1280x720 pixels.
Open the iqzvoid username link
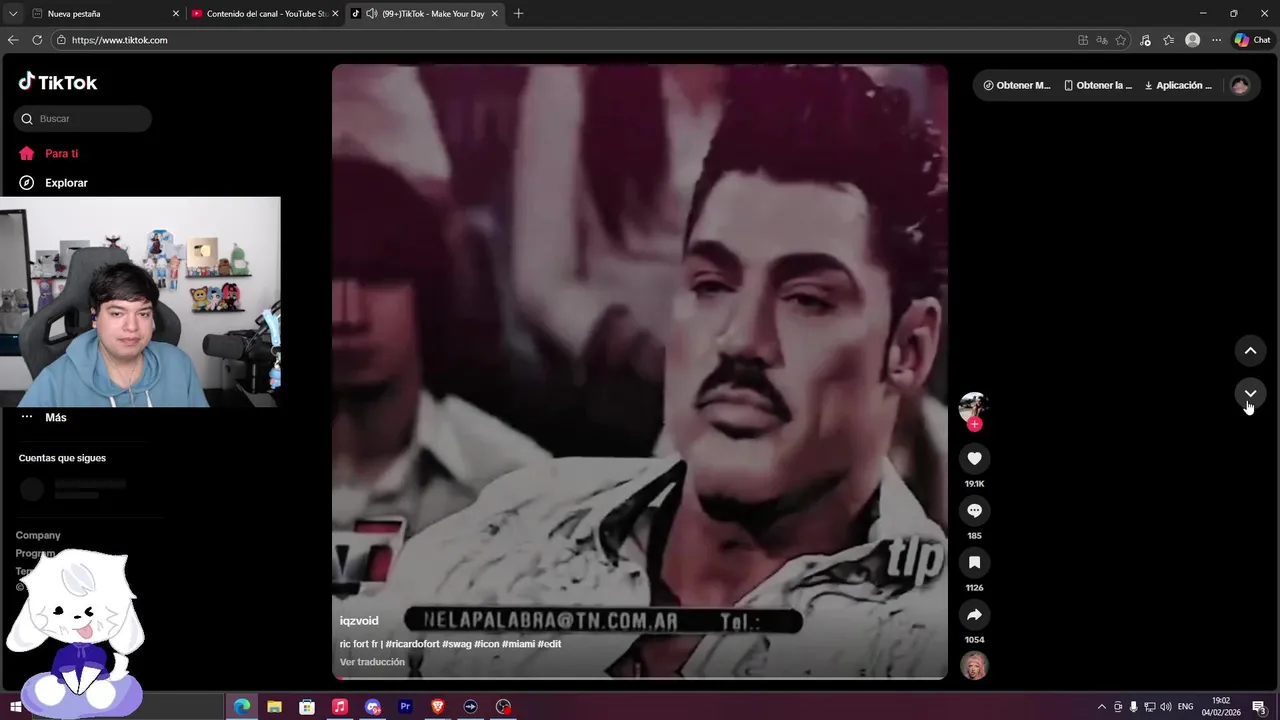(x=359, y=621)
